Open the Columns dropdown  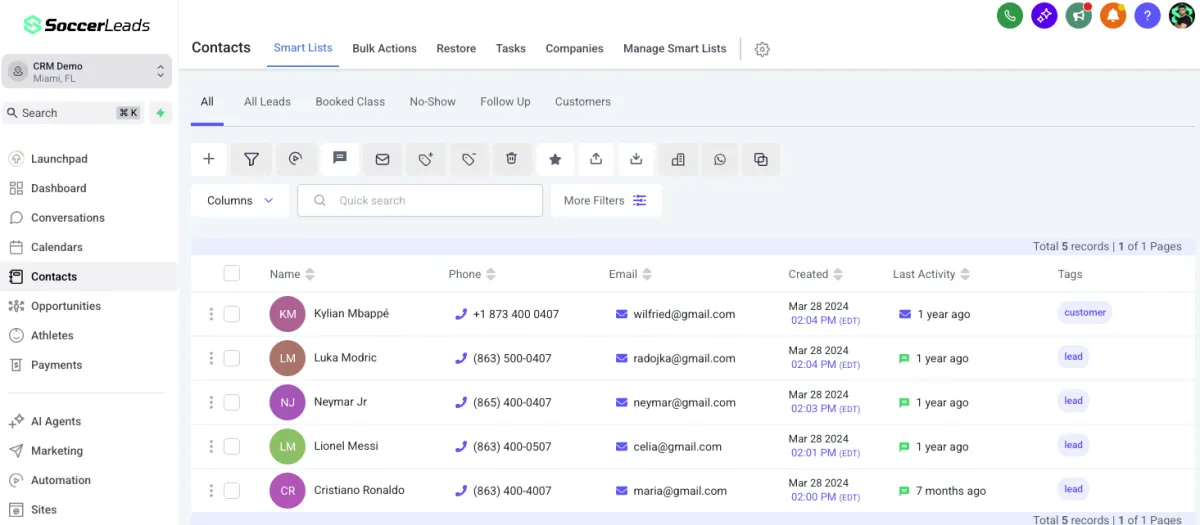pyautogui.click(x=240, y=201)
